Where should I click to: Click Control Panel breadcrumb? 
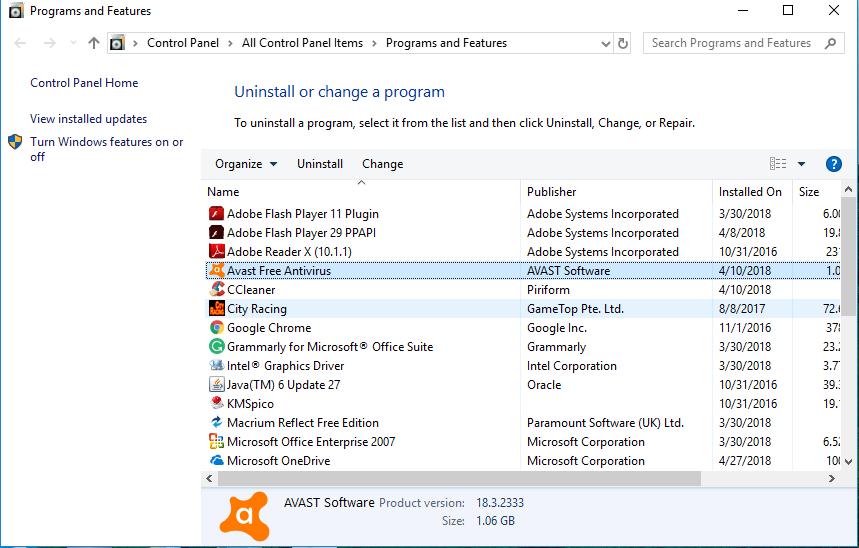pyautogui.click(x=183, y=43)
